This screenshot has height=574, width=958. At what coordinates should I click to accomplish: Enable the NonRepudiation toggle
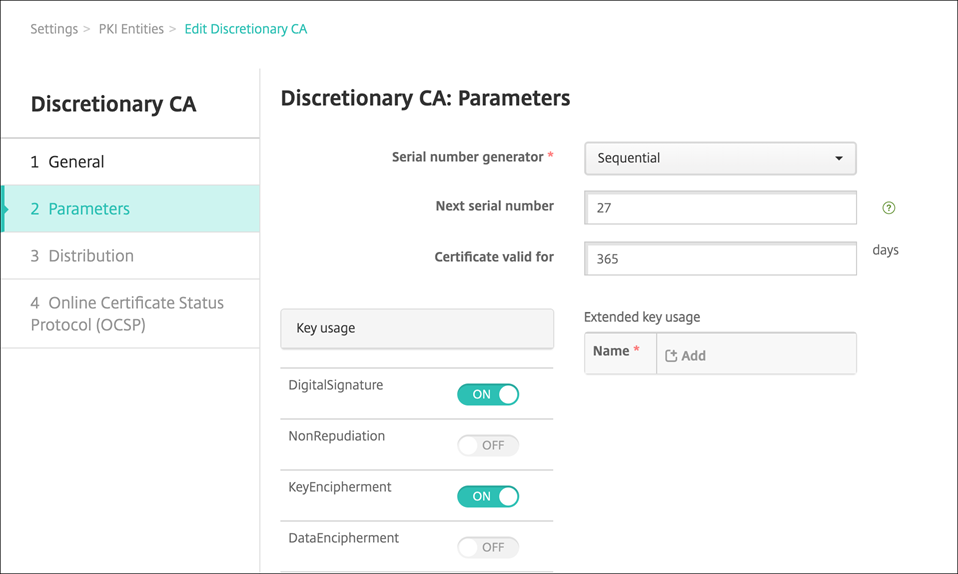[x=488, y=445]
